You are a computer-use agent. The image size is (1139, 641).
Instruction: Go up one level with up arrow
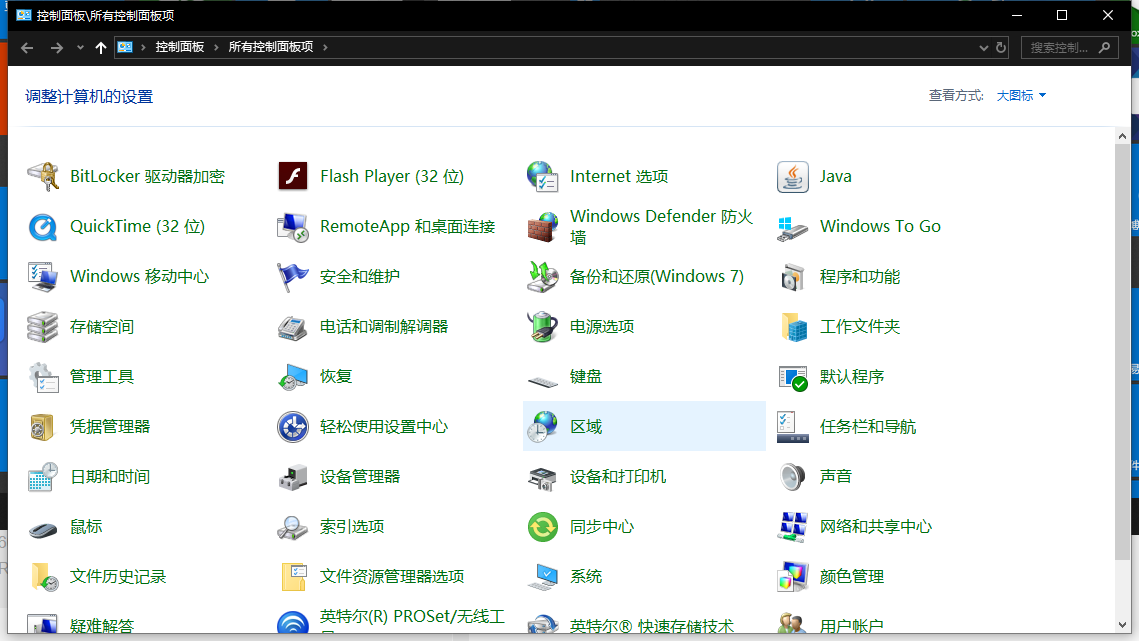coord(101,48)
